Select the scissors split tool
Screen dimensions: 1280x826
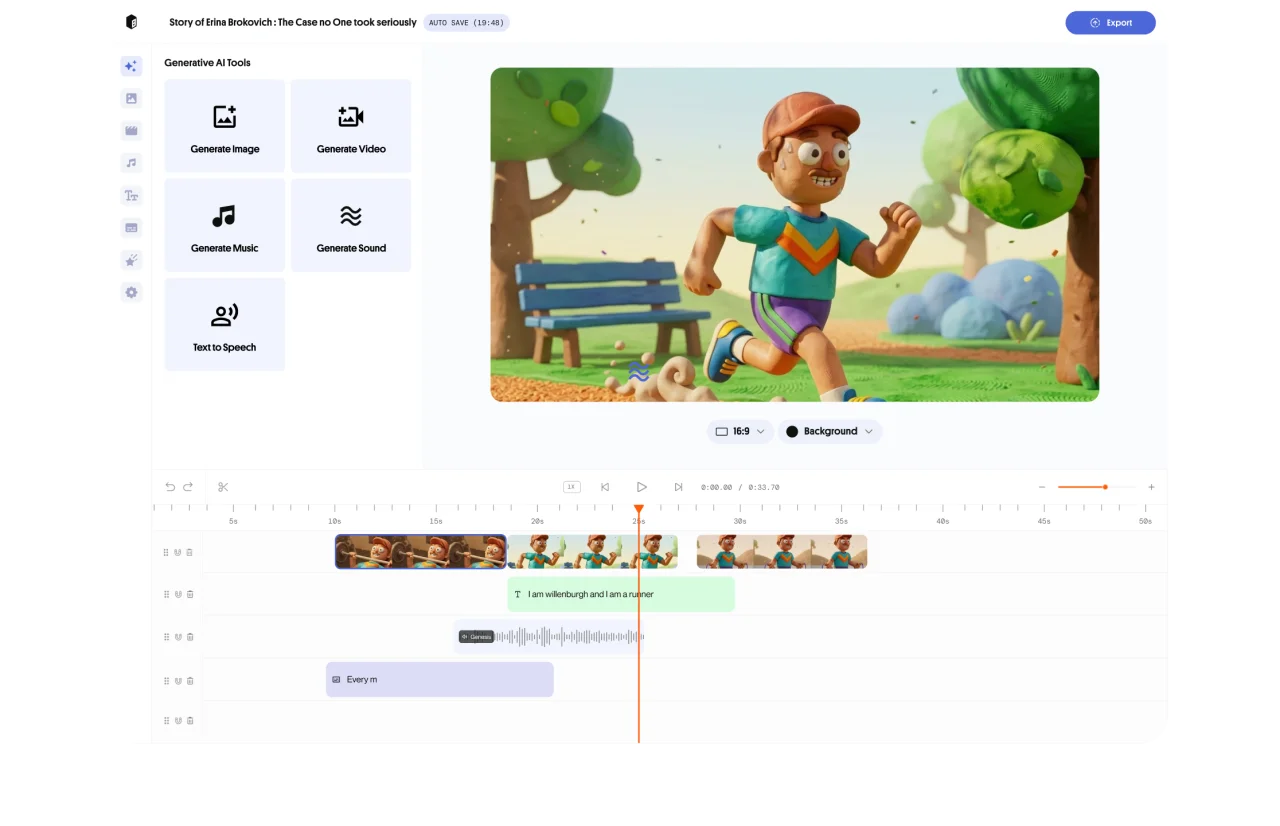223,487
